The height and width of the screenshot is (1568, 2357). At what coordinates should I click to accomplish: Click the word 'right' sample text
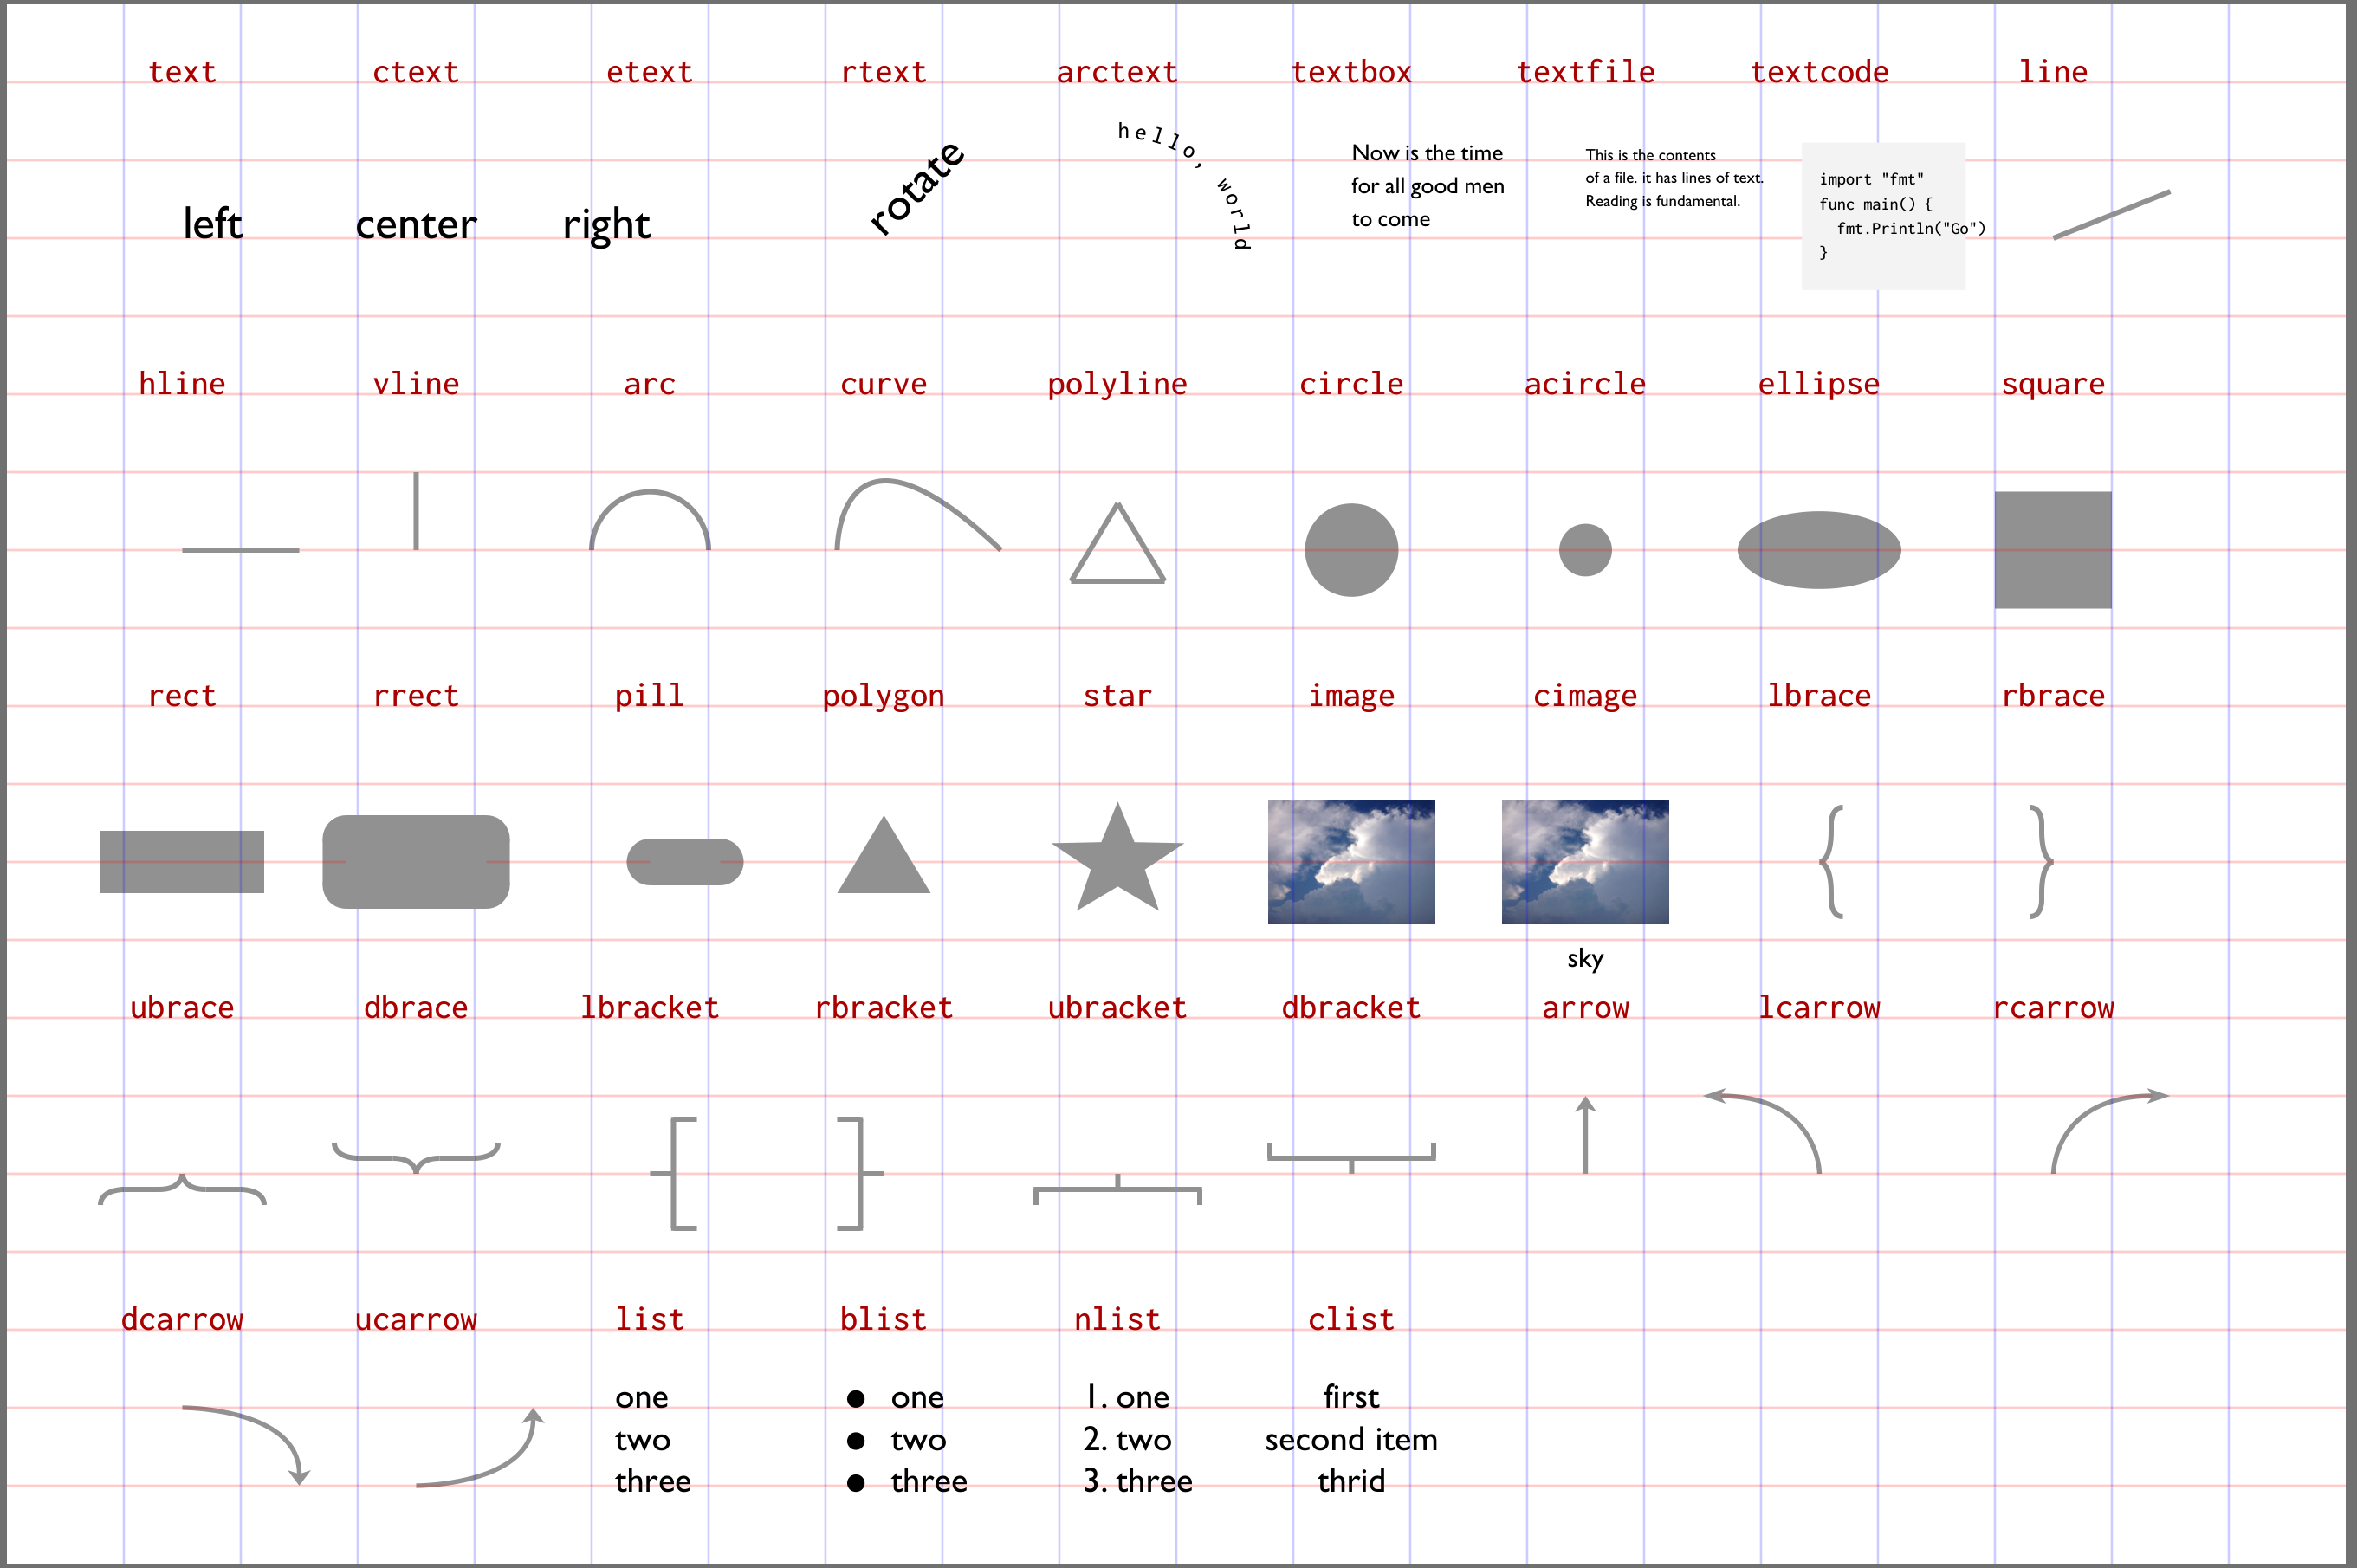coord(606,226)
